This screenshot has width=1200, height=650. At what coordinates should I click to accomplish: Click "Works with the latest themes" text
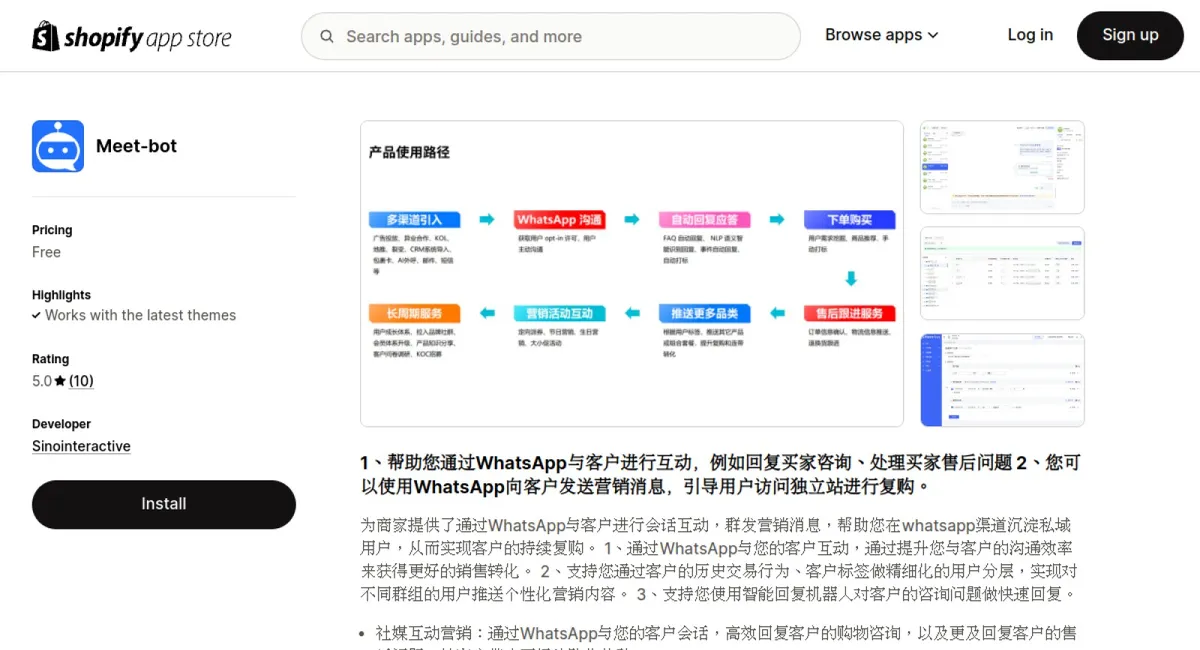[141, 315]
